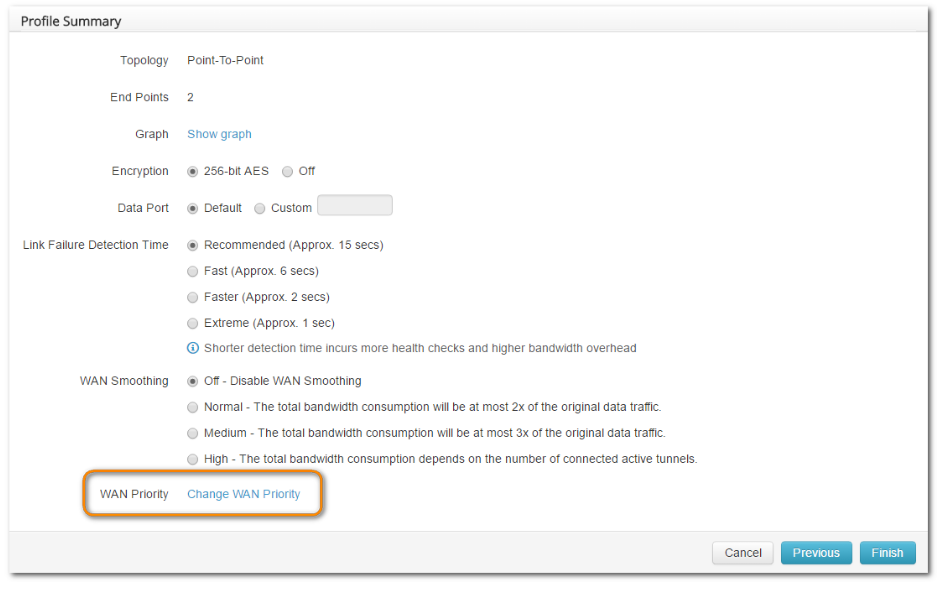Viewport: 950px width, 590px height.
Task: Select Recommended link failure detection time
Action: point(193,245)
